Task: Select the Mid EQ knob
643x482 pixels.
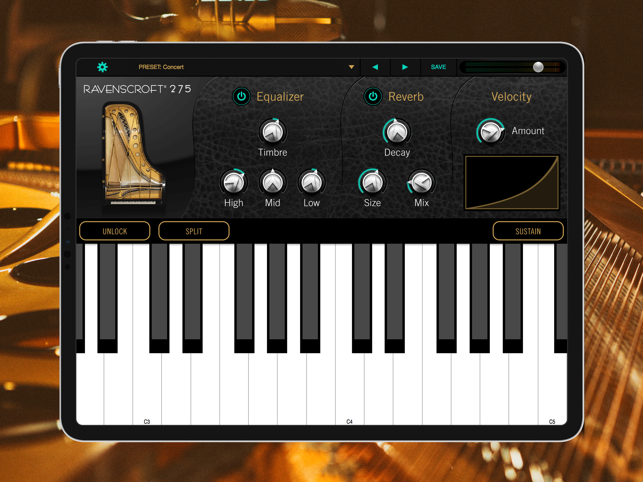Action: (x=272, y=182)
